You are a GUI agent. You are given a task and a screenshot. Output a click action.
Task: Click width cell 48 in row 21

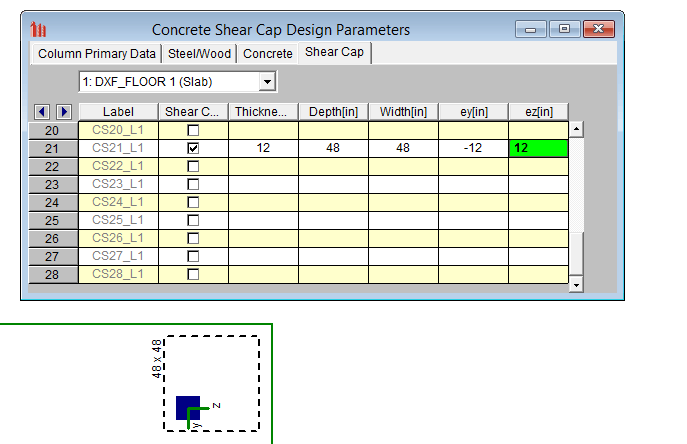[x=403, y=148]
